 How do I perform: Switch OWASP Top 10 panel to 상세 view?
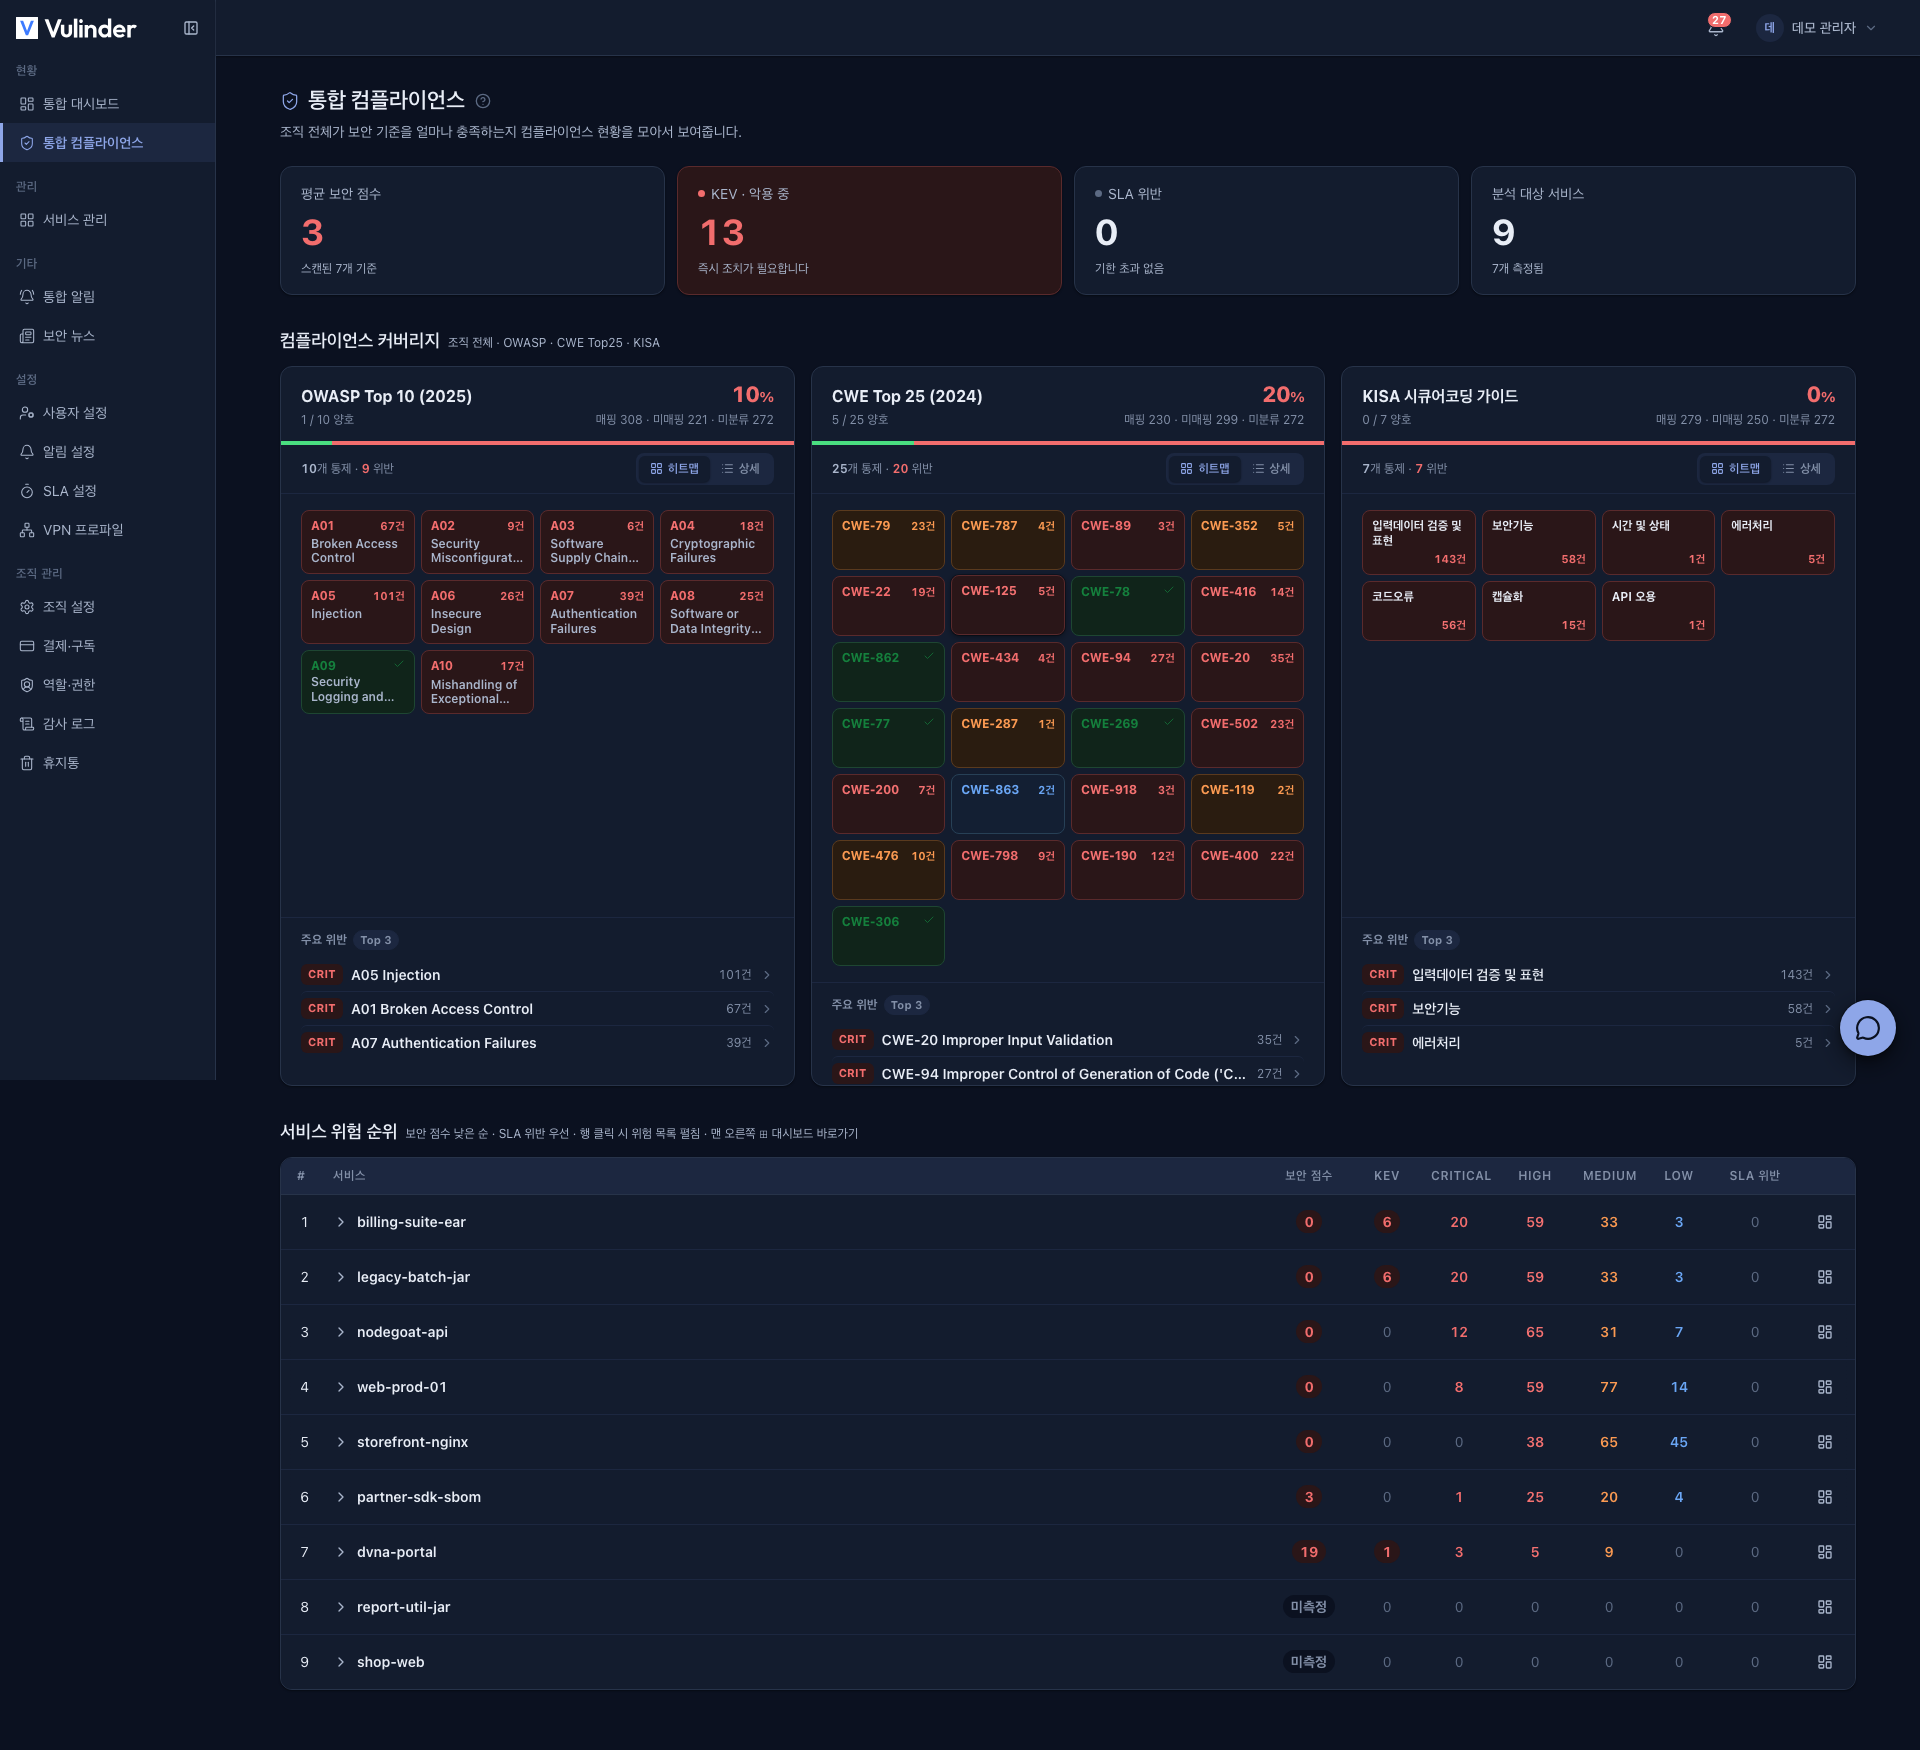click(741, 469)
